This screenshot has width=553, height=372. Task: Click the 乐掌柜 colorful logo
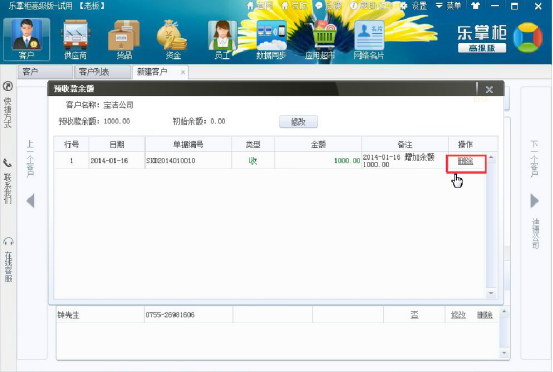point(528,38)
